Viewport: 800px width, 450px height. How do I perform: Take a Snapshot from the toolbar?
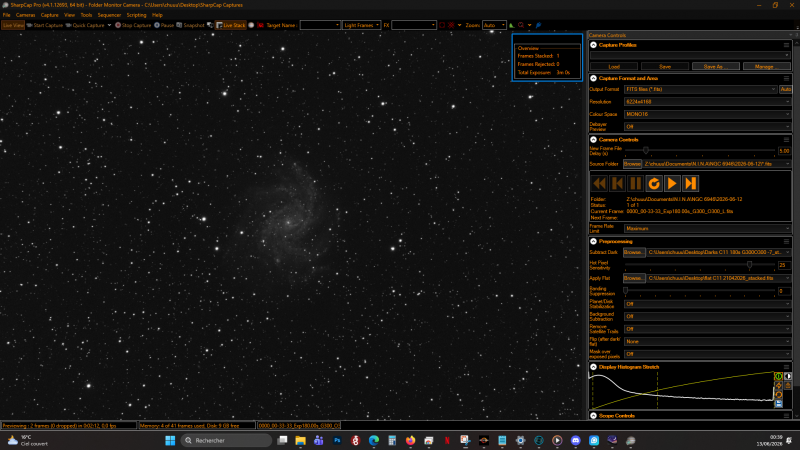point(190,25)
